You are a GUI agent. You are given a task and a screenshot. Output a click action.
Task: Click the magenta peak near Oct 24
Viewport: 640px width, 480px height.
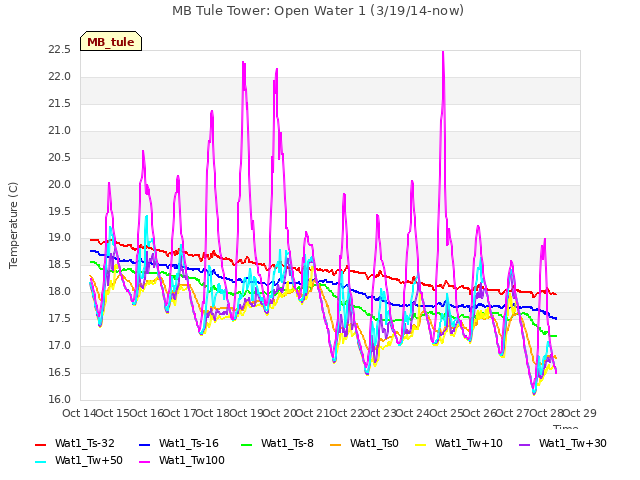pyautogui.click(x=443, y=53)
